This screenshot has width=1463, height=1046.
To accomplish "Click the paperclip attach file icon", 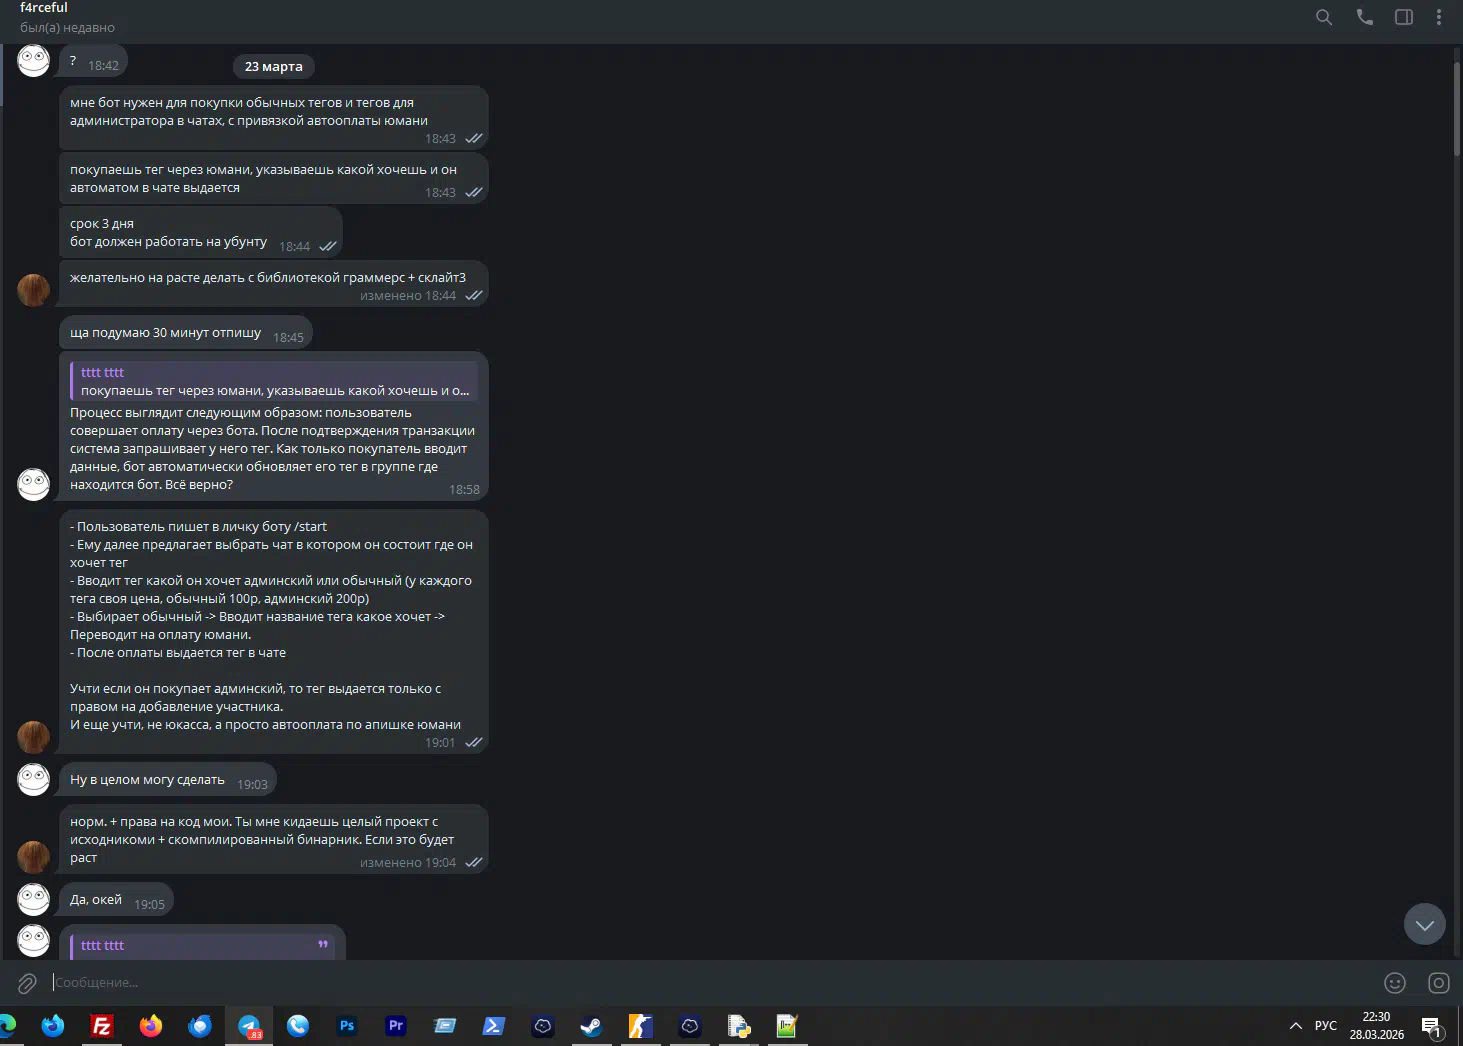I will 27,983.
